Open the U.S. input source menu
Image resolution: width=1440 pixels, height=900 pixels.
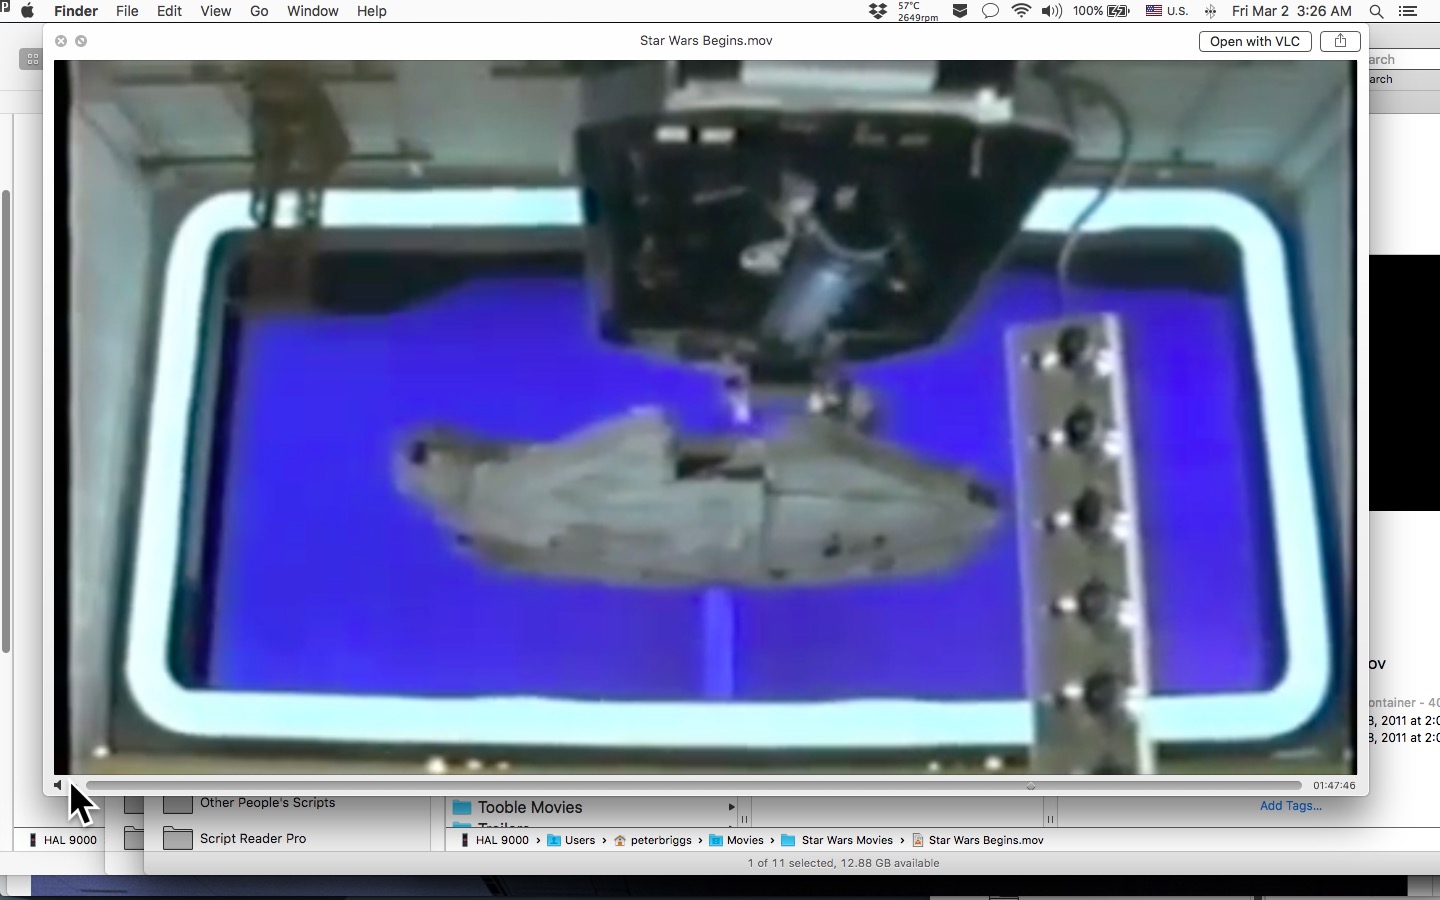[1167, 11]
